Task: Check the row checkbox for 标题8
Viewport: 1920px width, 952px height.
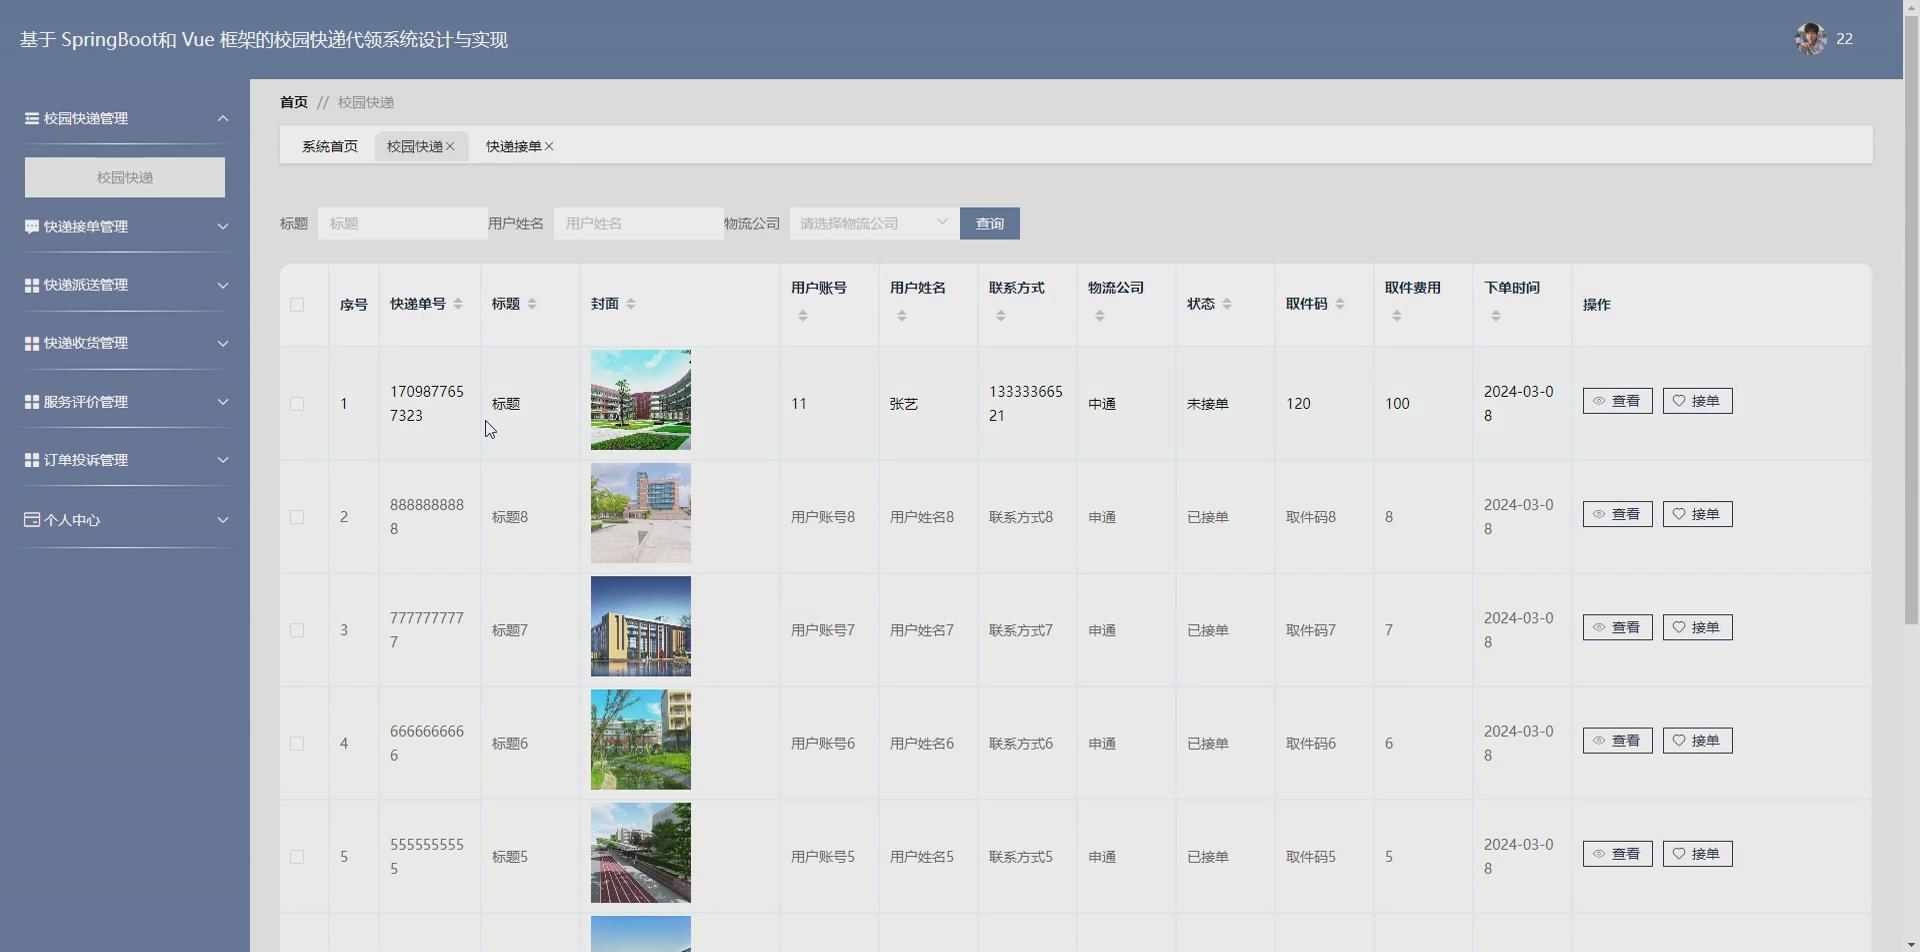Action: coord(297,517)
